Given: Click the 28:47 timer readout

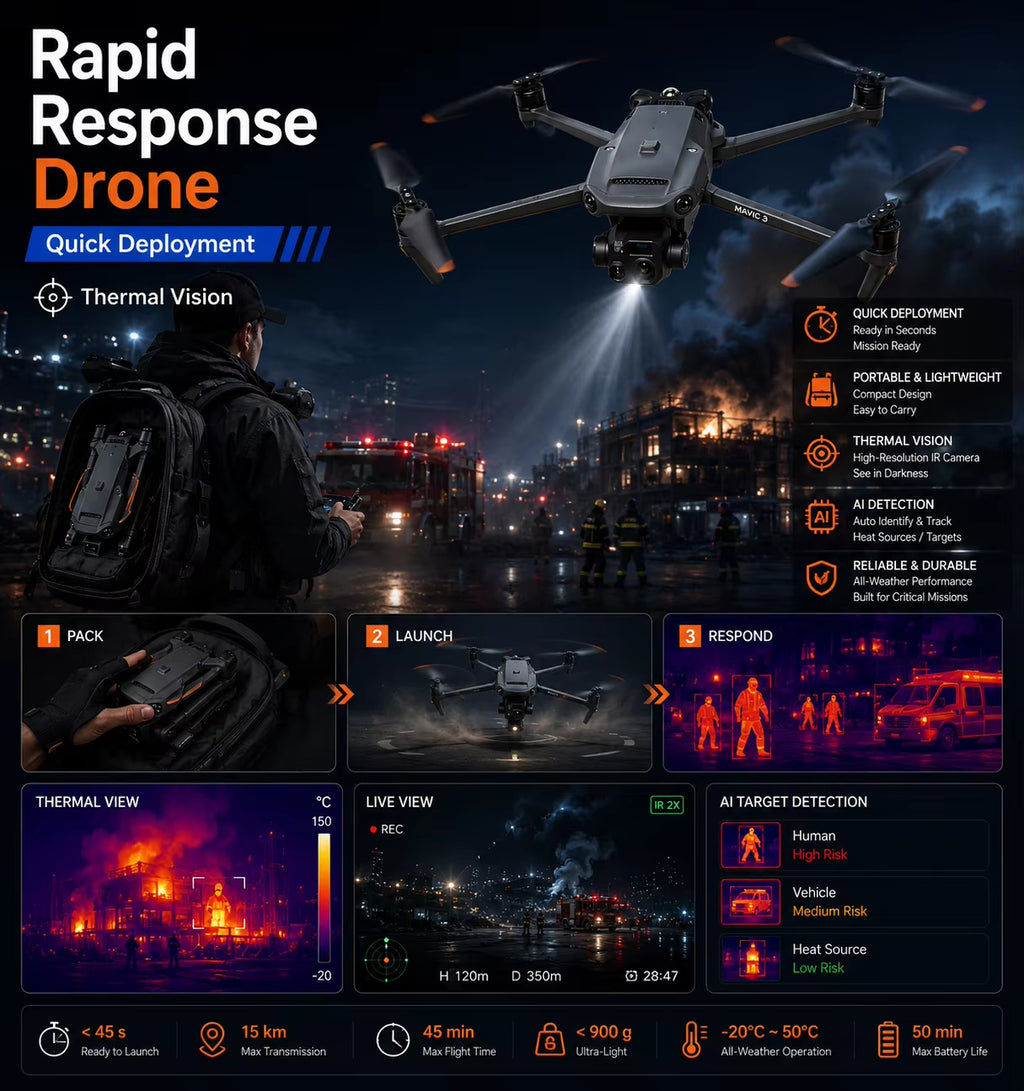Looking at the screenshot, I should (x=660, y=976).
